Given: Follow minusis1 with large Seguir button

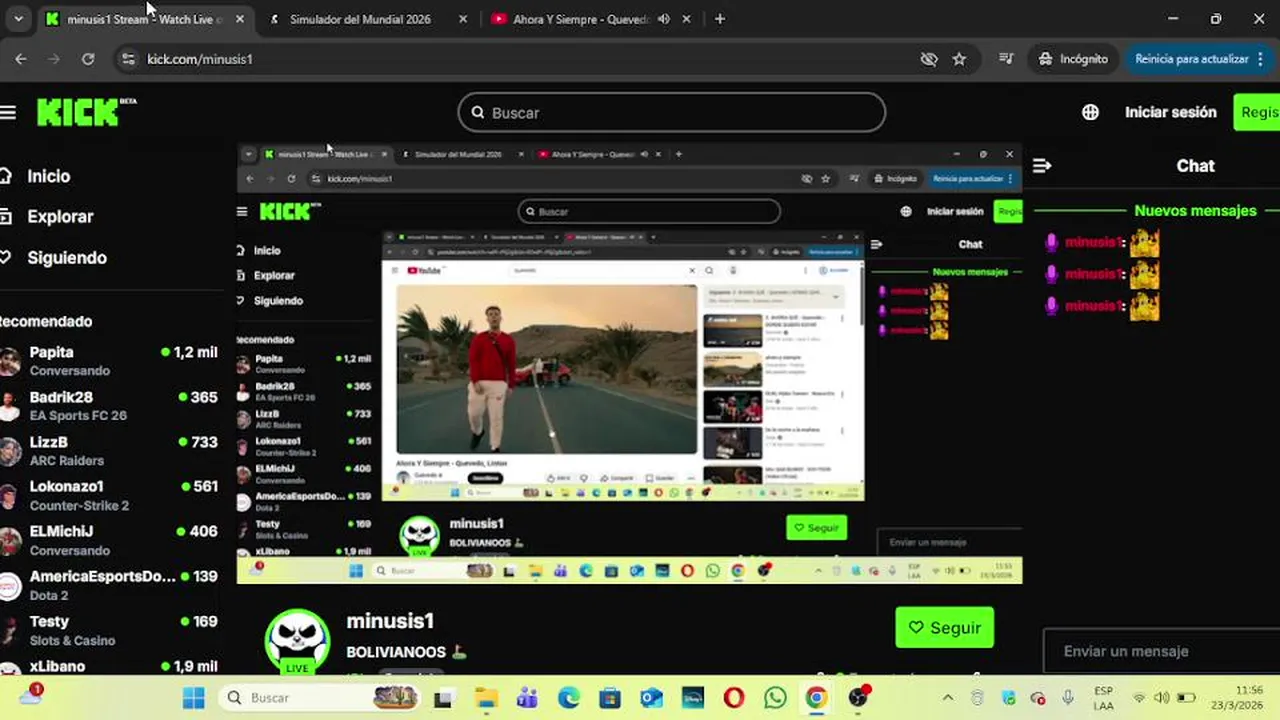Looking at the screenshot, I should 944,628.
